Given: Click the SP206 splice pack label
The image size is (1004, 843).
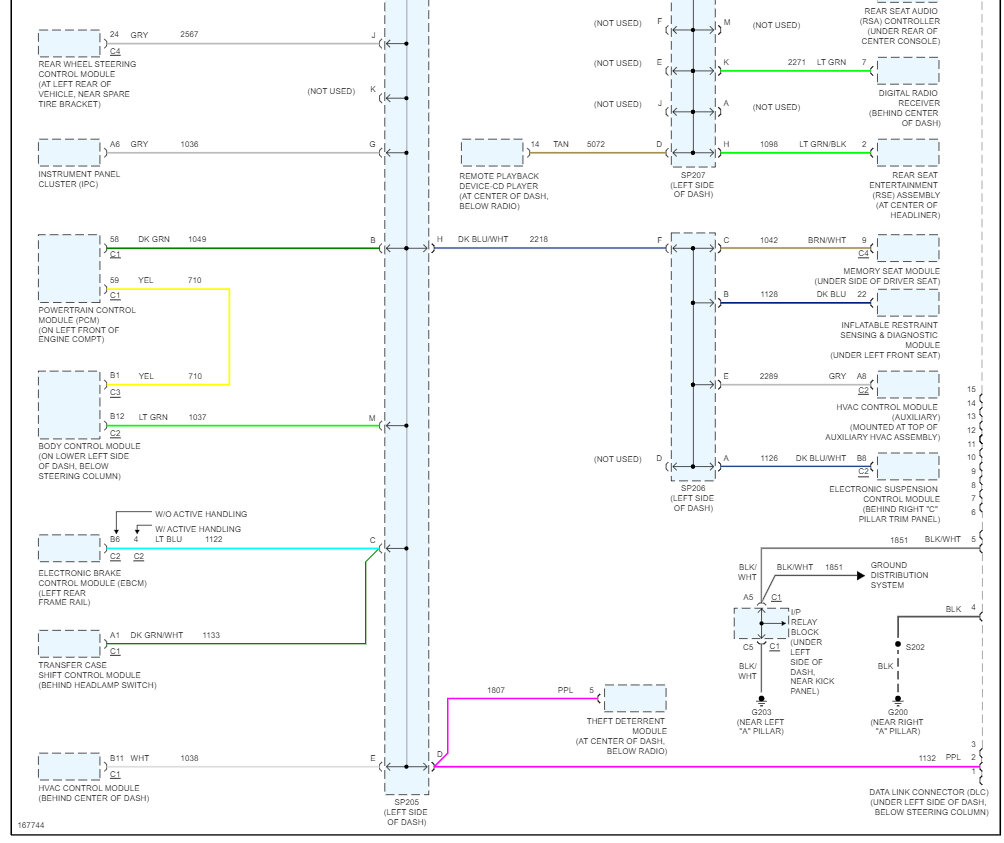Looking at the screenshot, I should (x=693, y=498).
